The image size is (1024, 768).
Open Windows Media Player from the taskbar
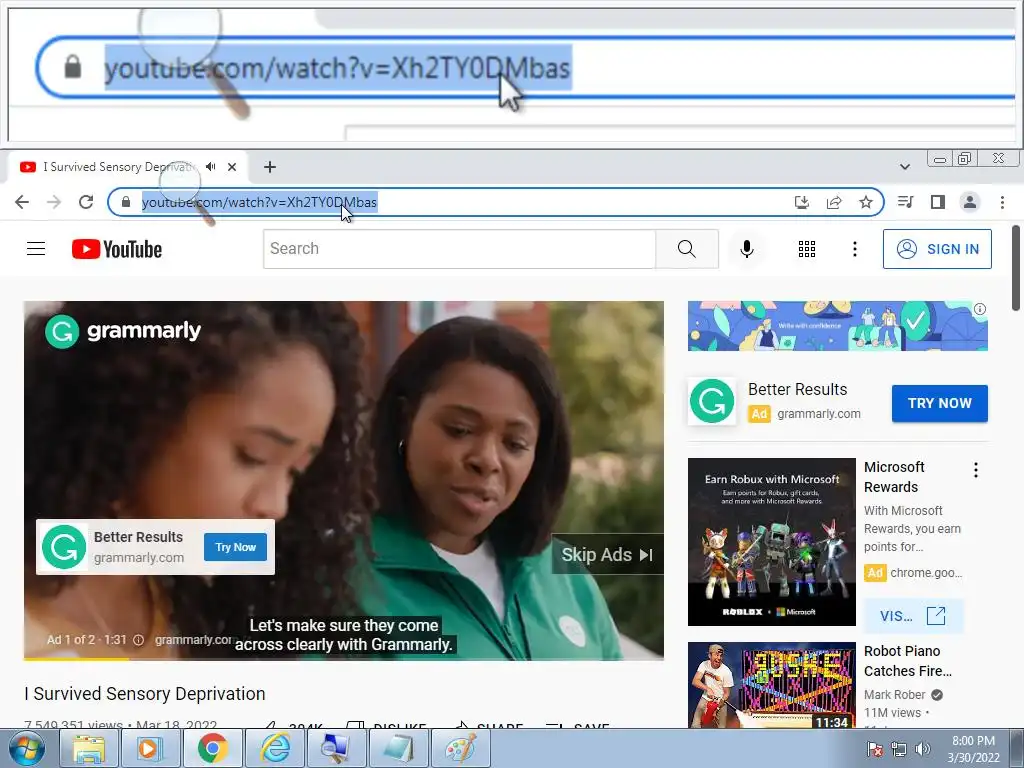pyautogui.click(x=150, y=748)
